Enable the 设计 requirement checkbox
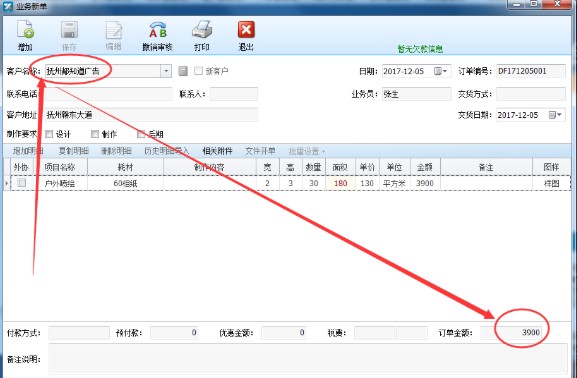 49,134
